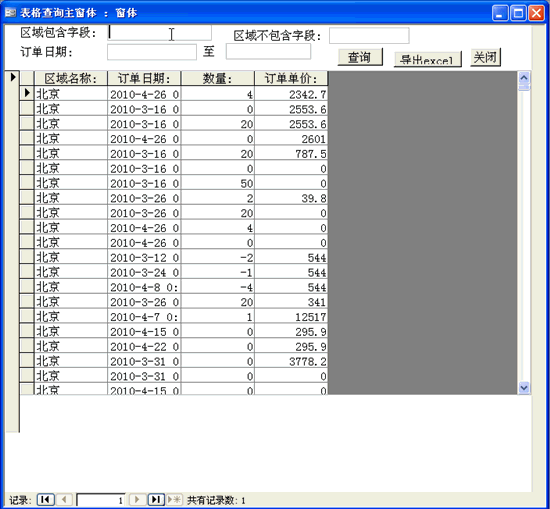Image resolution: width=550 pixels, height=509 pixels.
Task: Click the order start date field
Action: point(152,52)
